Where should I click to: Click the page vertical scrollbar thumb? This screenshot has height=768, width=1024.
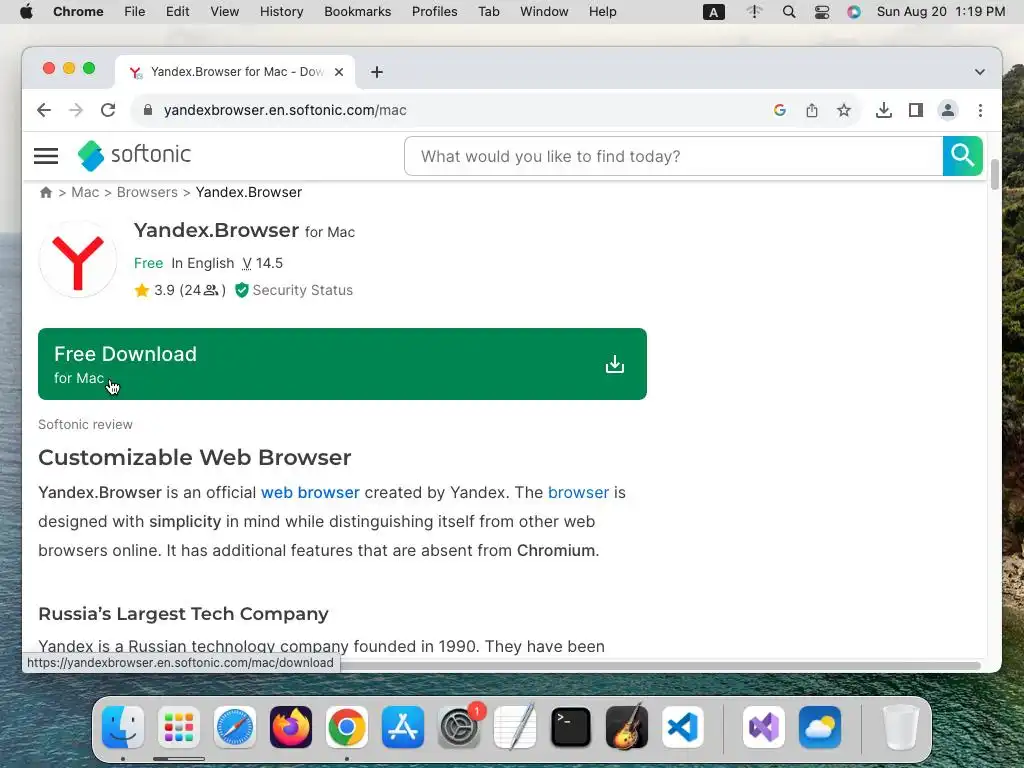point(995,174)
